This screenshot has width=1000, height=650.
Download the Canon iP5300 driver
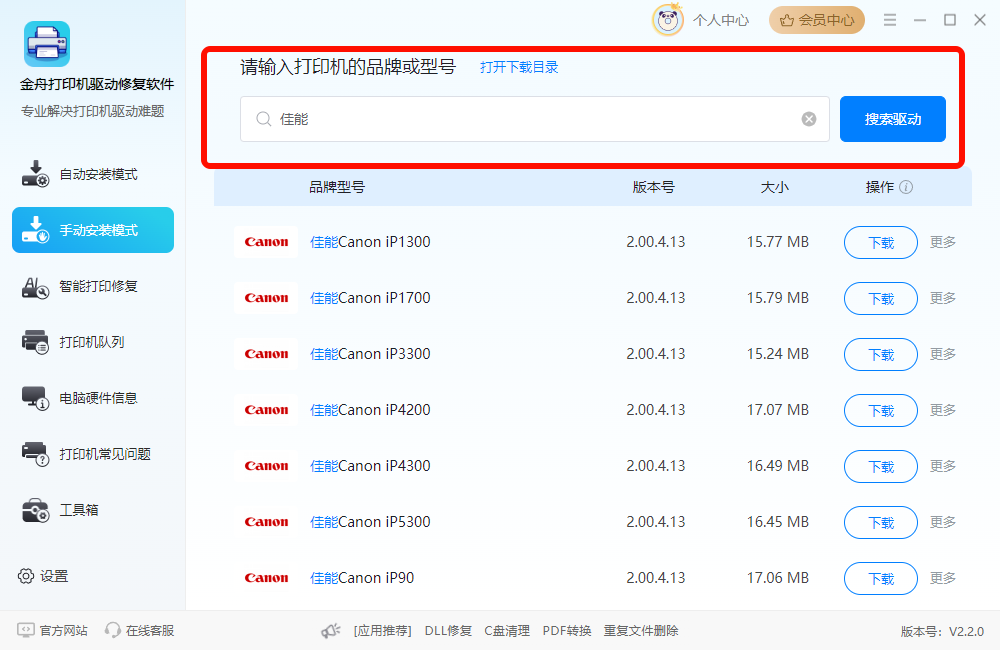[881, 522]
